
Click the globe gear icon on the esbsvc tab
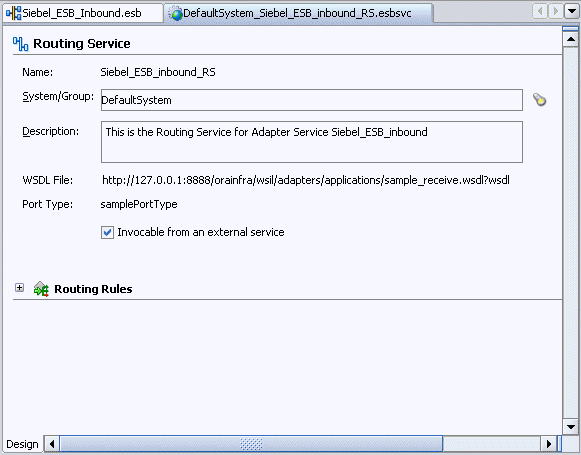[176, 13]
